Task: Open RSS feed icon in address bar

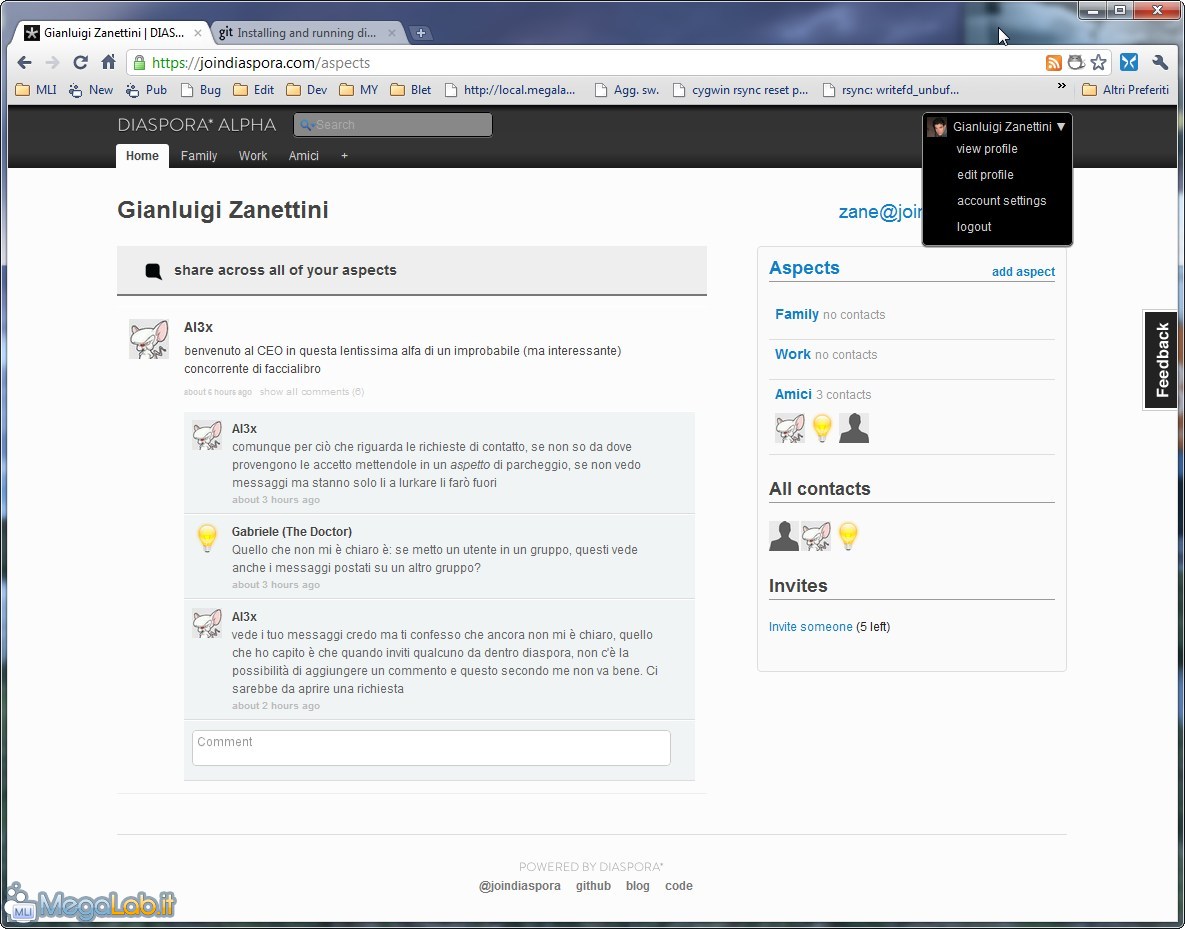Action: tap(1054, 63)
